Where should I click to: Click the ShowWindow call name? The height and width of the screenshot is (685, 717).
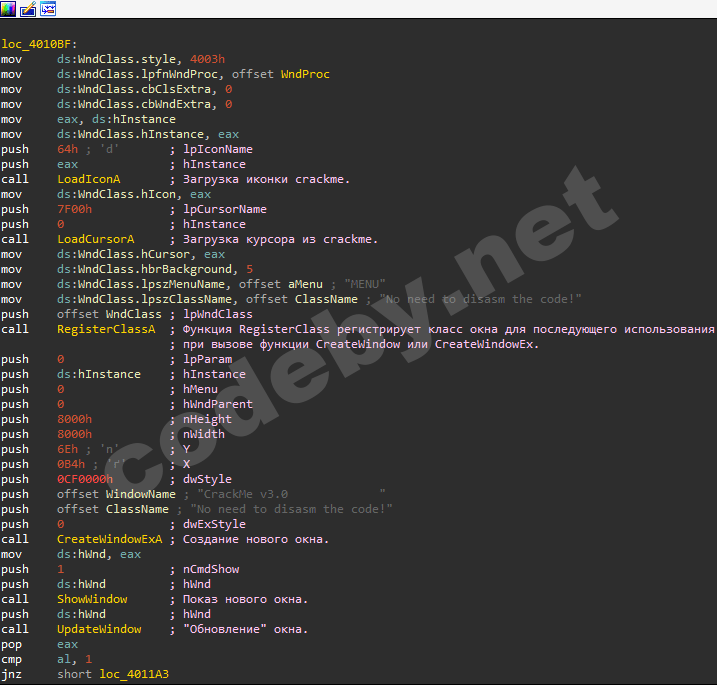[92, 599]
